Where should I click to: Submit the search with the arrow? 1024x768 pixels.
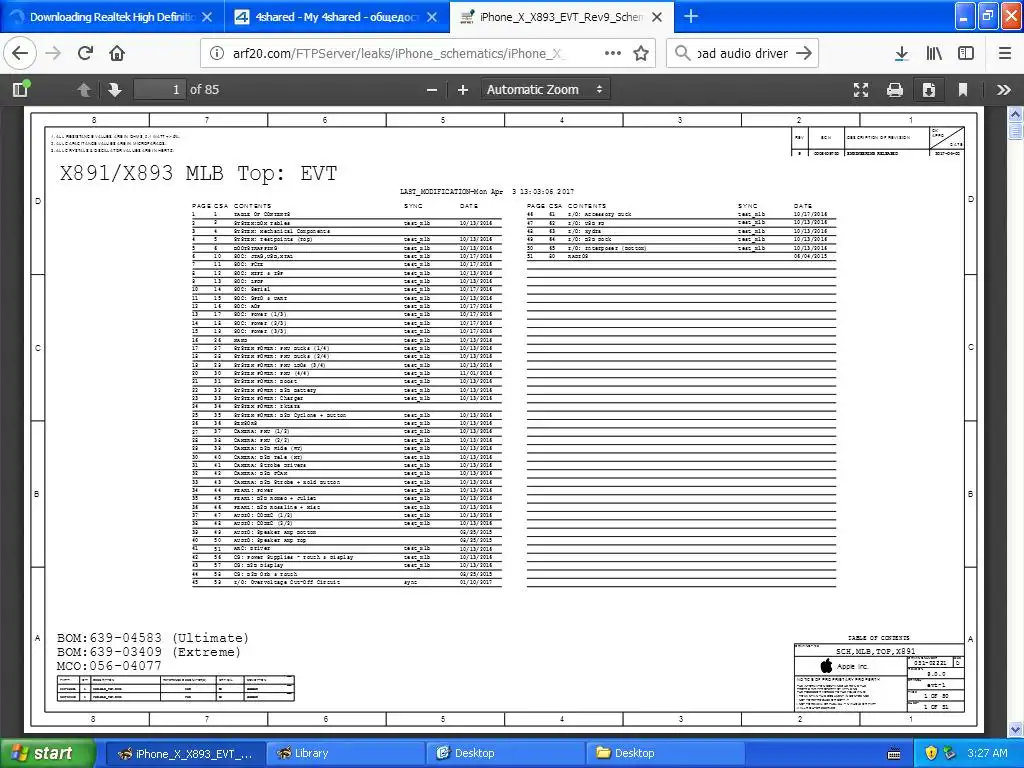coord(804,53)
